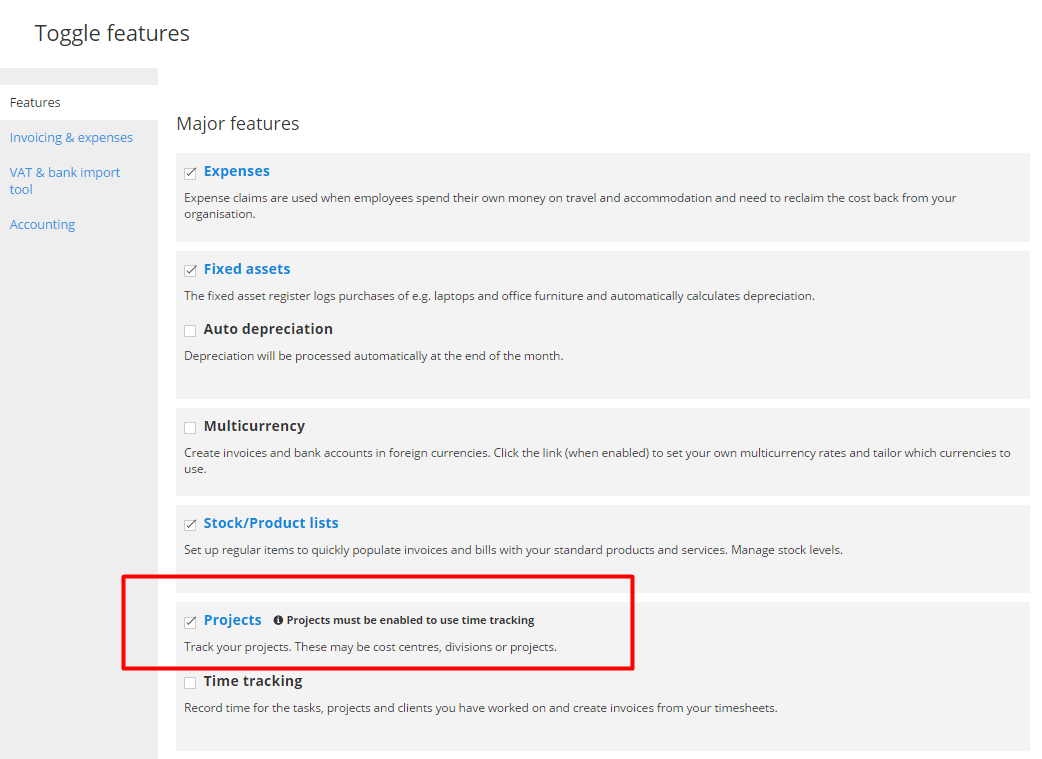Open VAT & bank import tool section
This screenshot has width=1042, height=759.
tap(64, 181)
